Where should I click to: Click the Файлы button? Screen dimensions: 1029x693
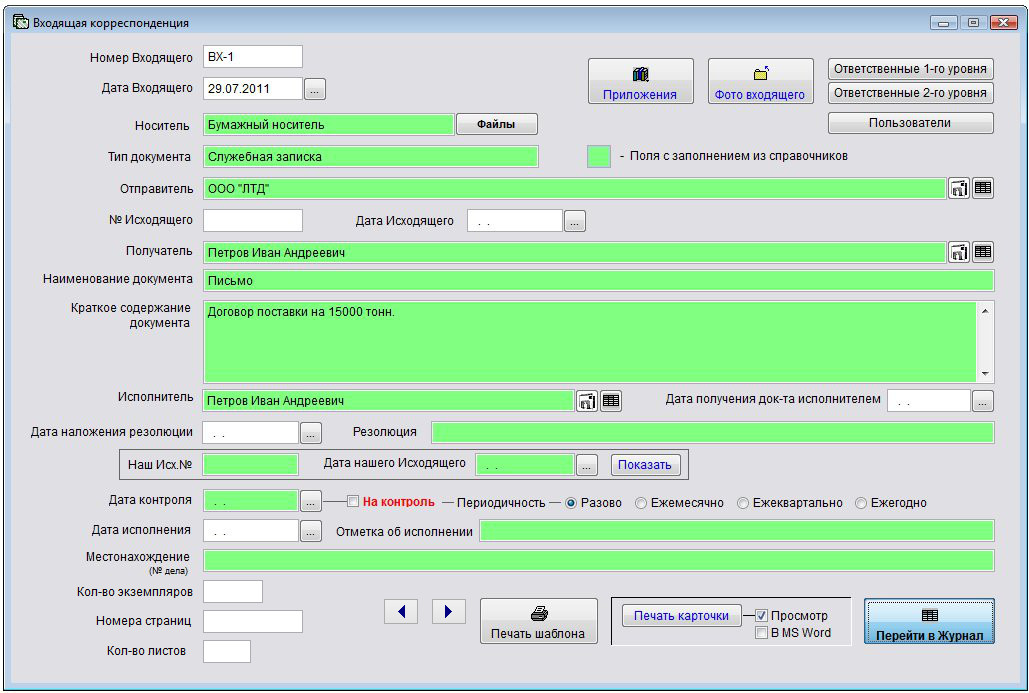coord(497,124)
